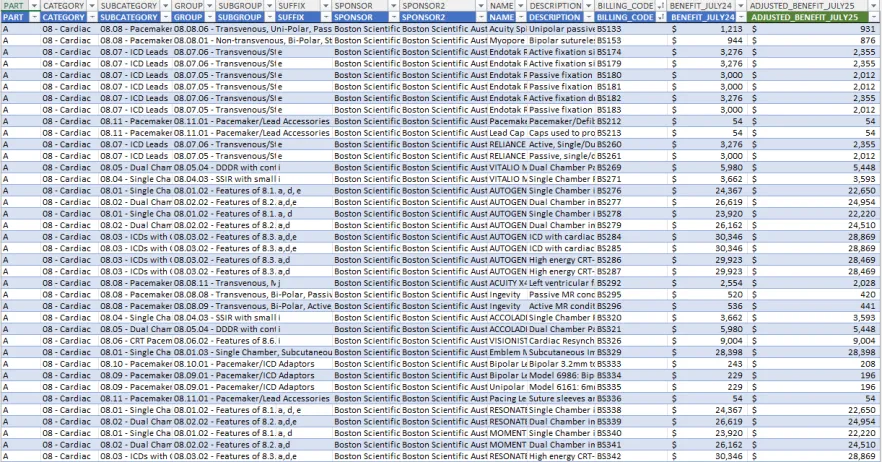Select billing code cell BS133
Image resolution: width=882 pixels, height=462 pixels.
pyautogui.click(x=631, y=29)
